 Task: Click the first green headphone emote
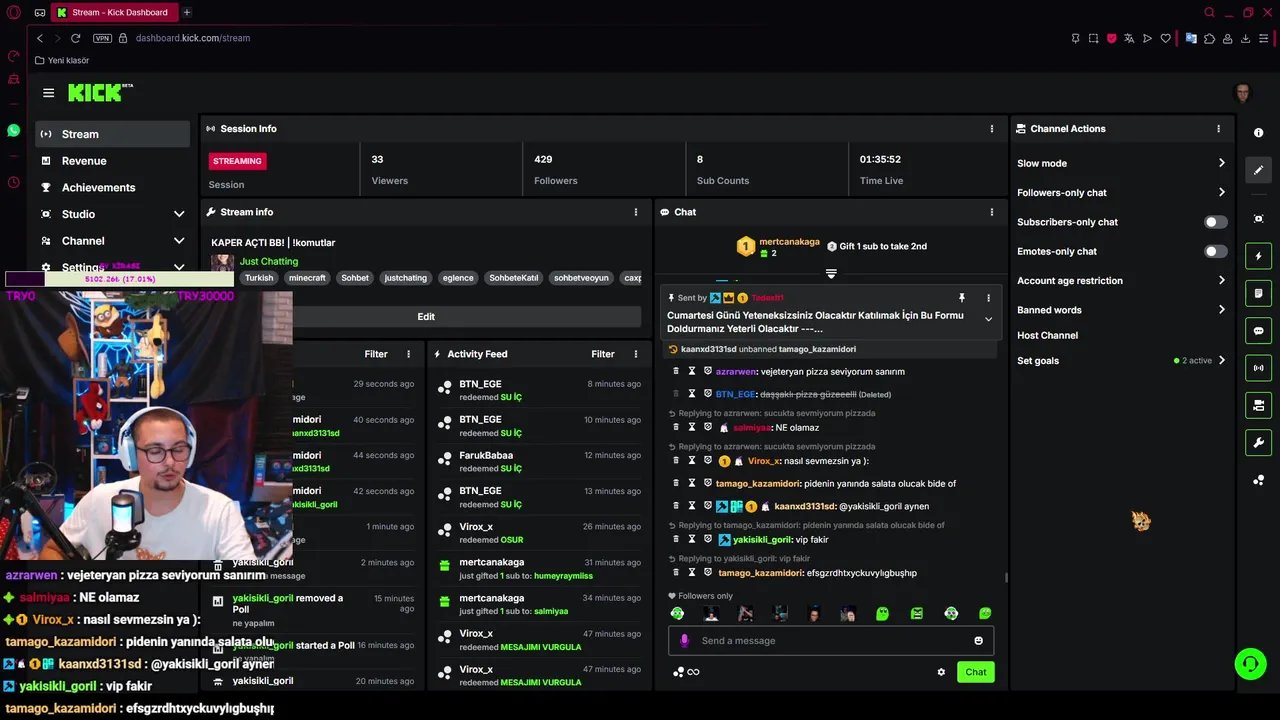pos(677,614)
